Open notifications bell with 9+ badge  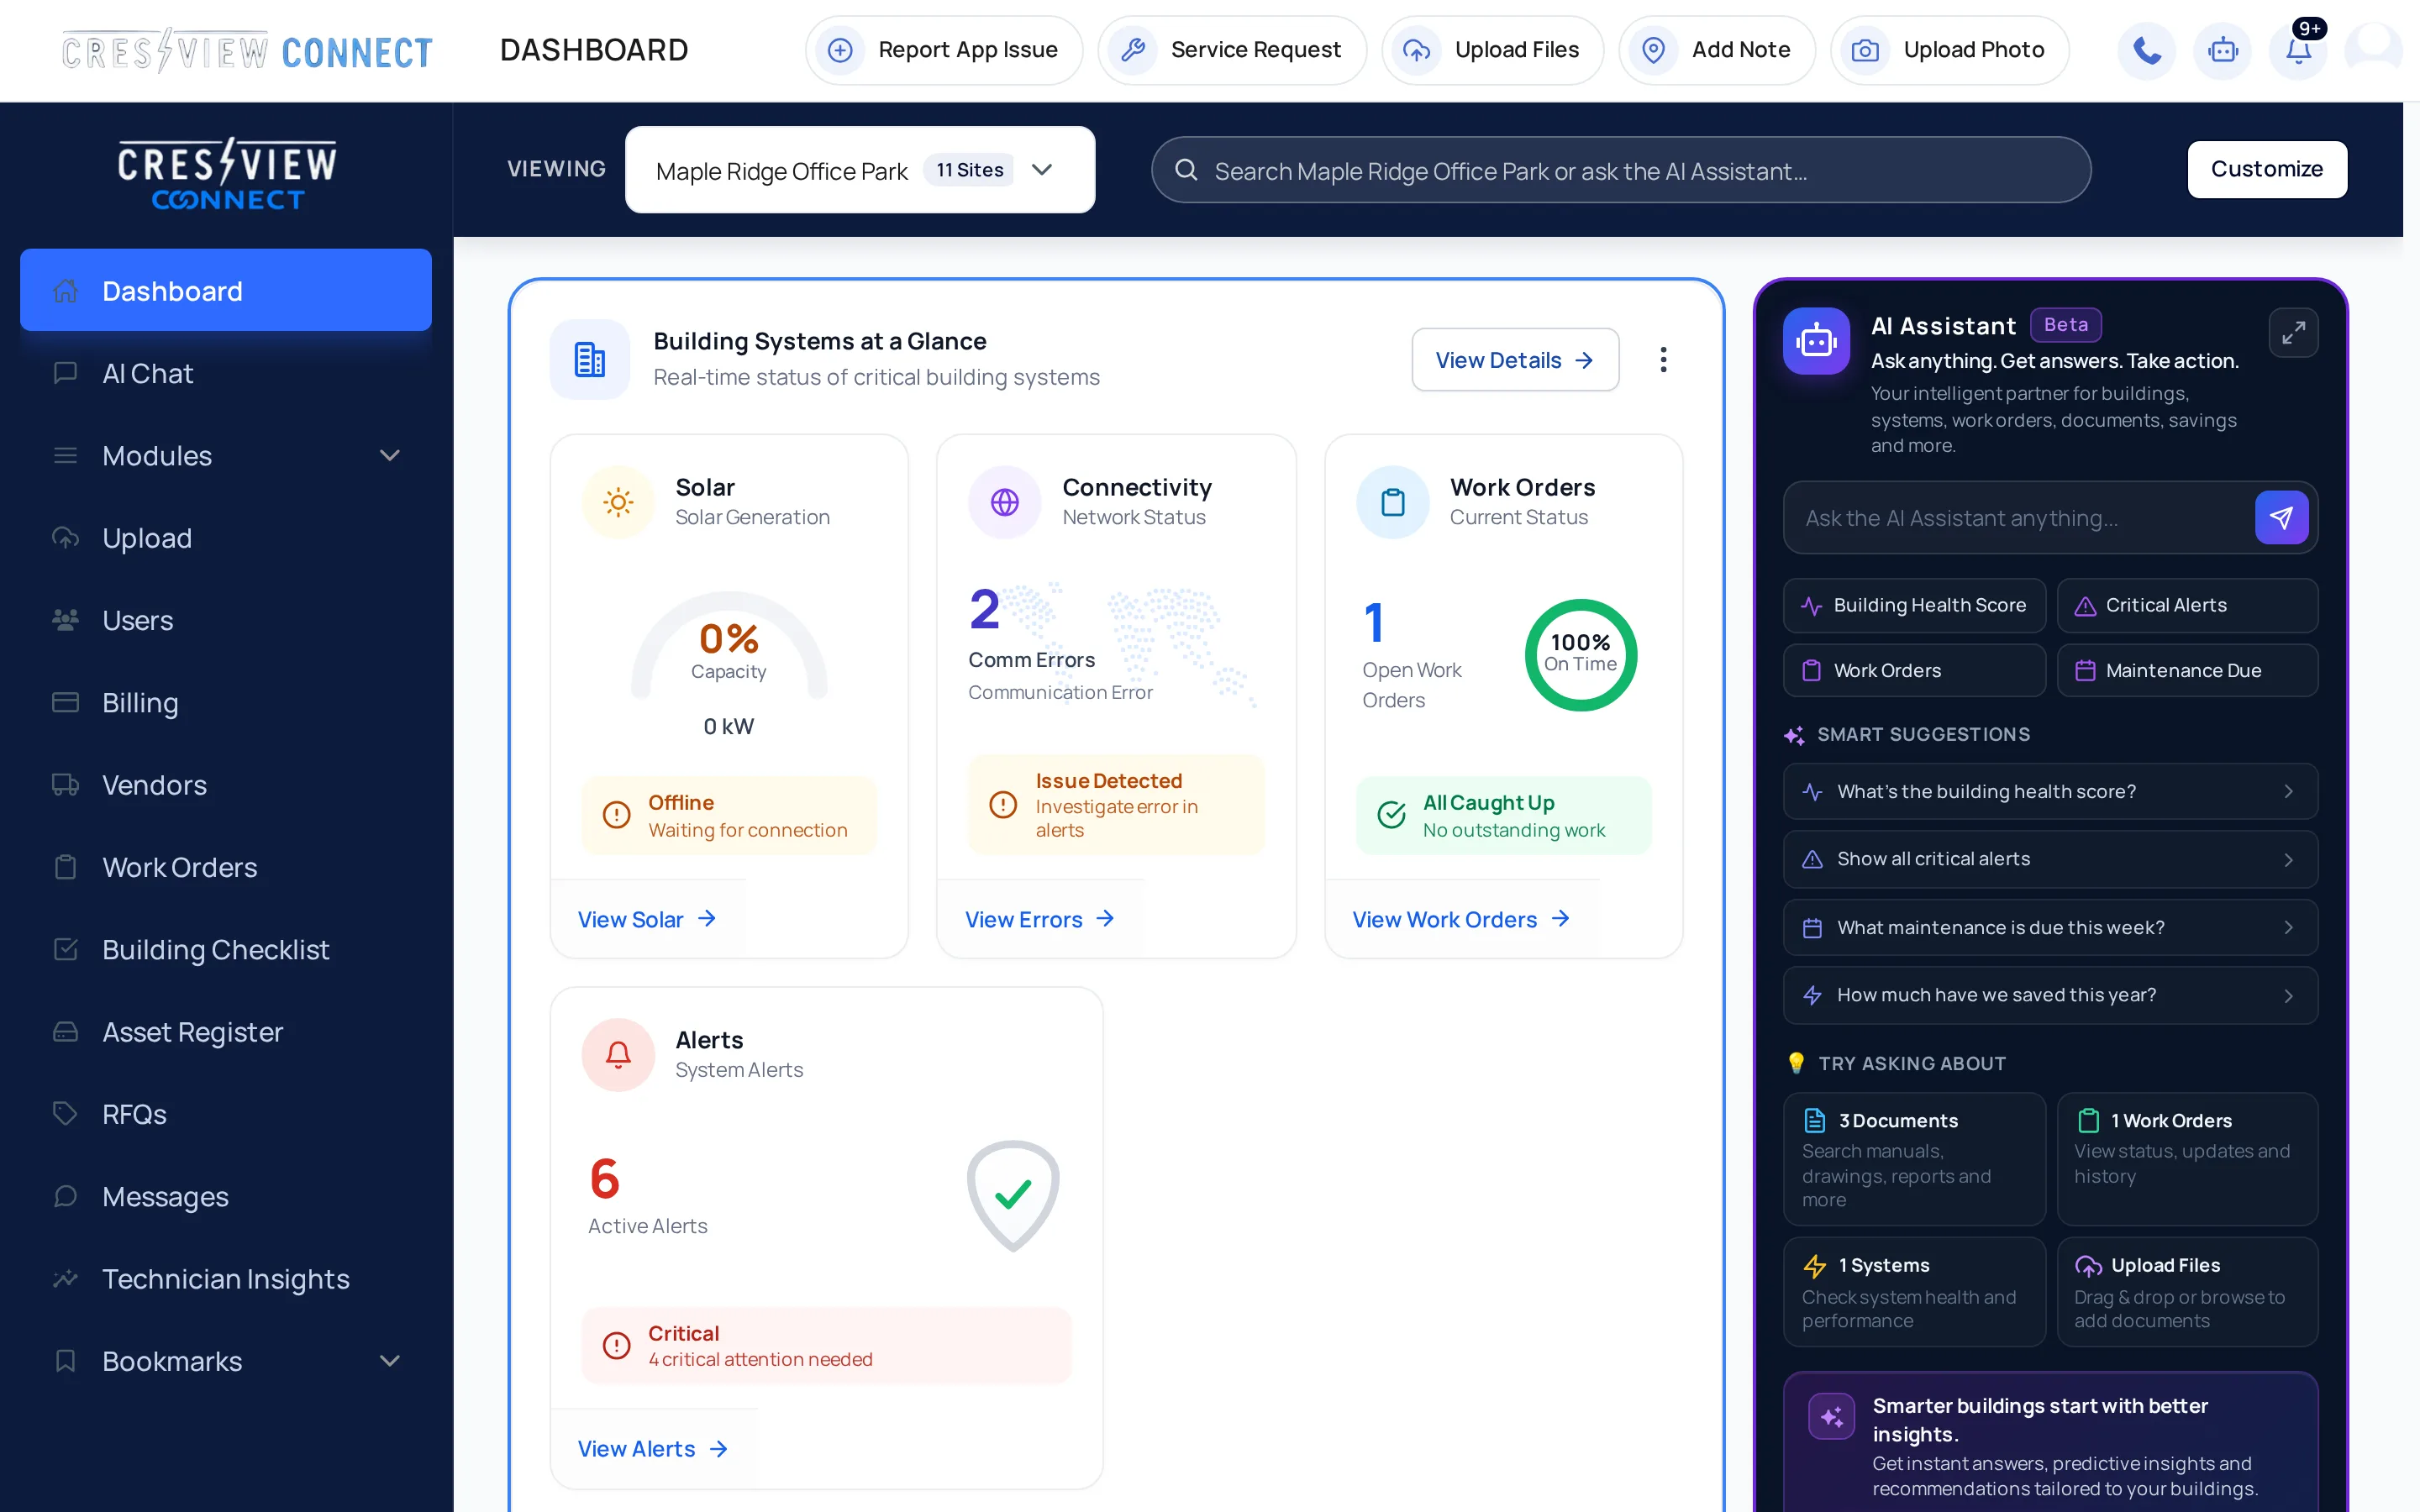click(2298, 50)
